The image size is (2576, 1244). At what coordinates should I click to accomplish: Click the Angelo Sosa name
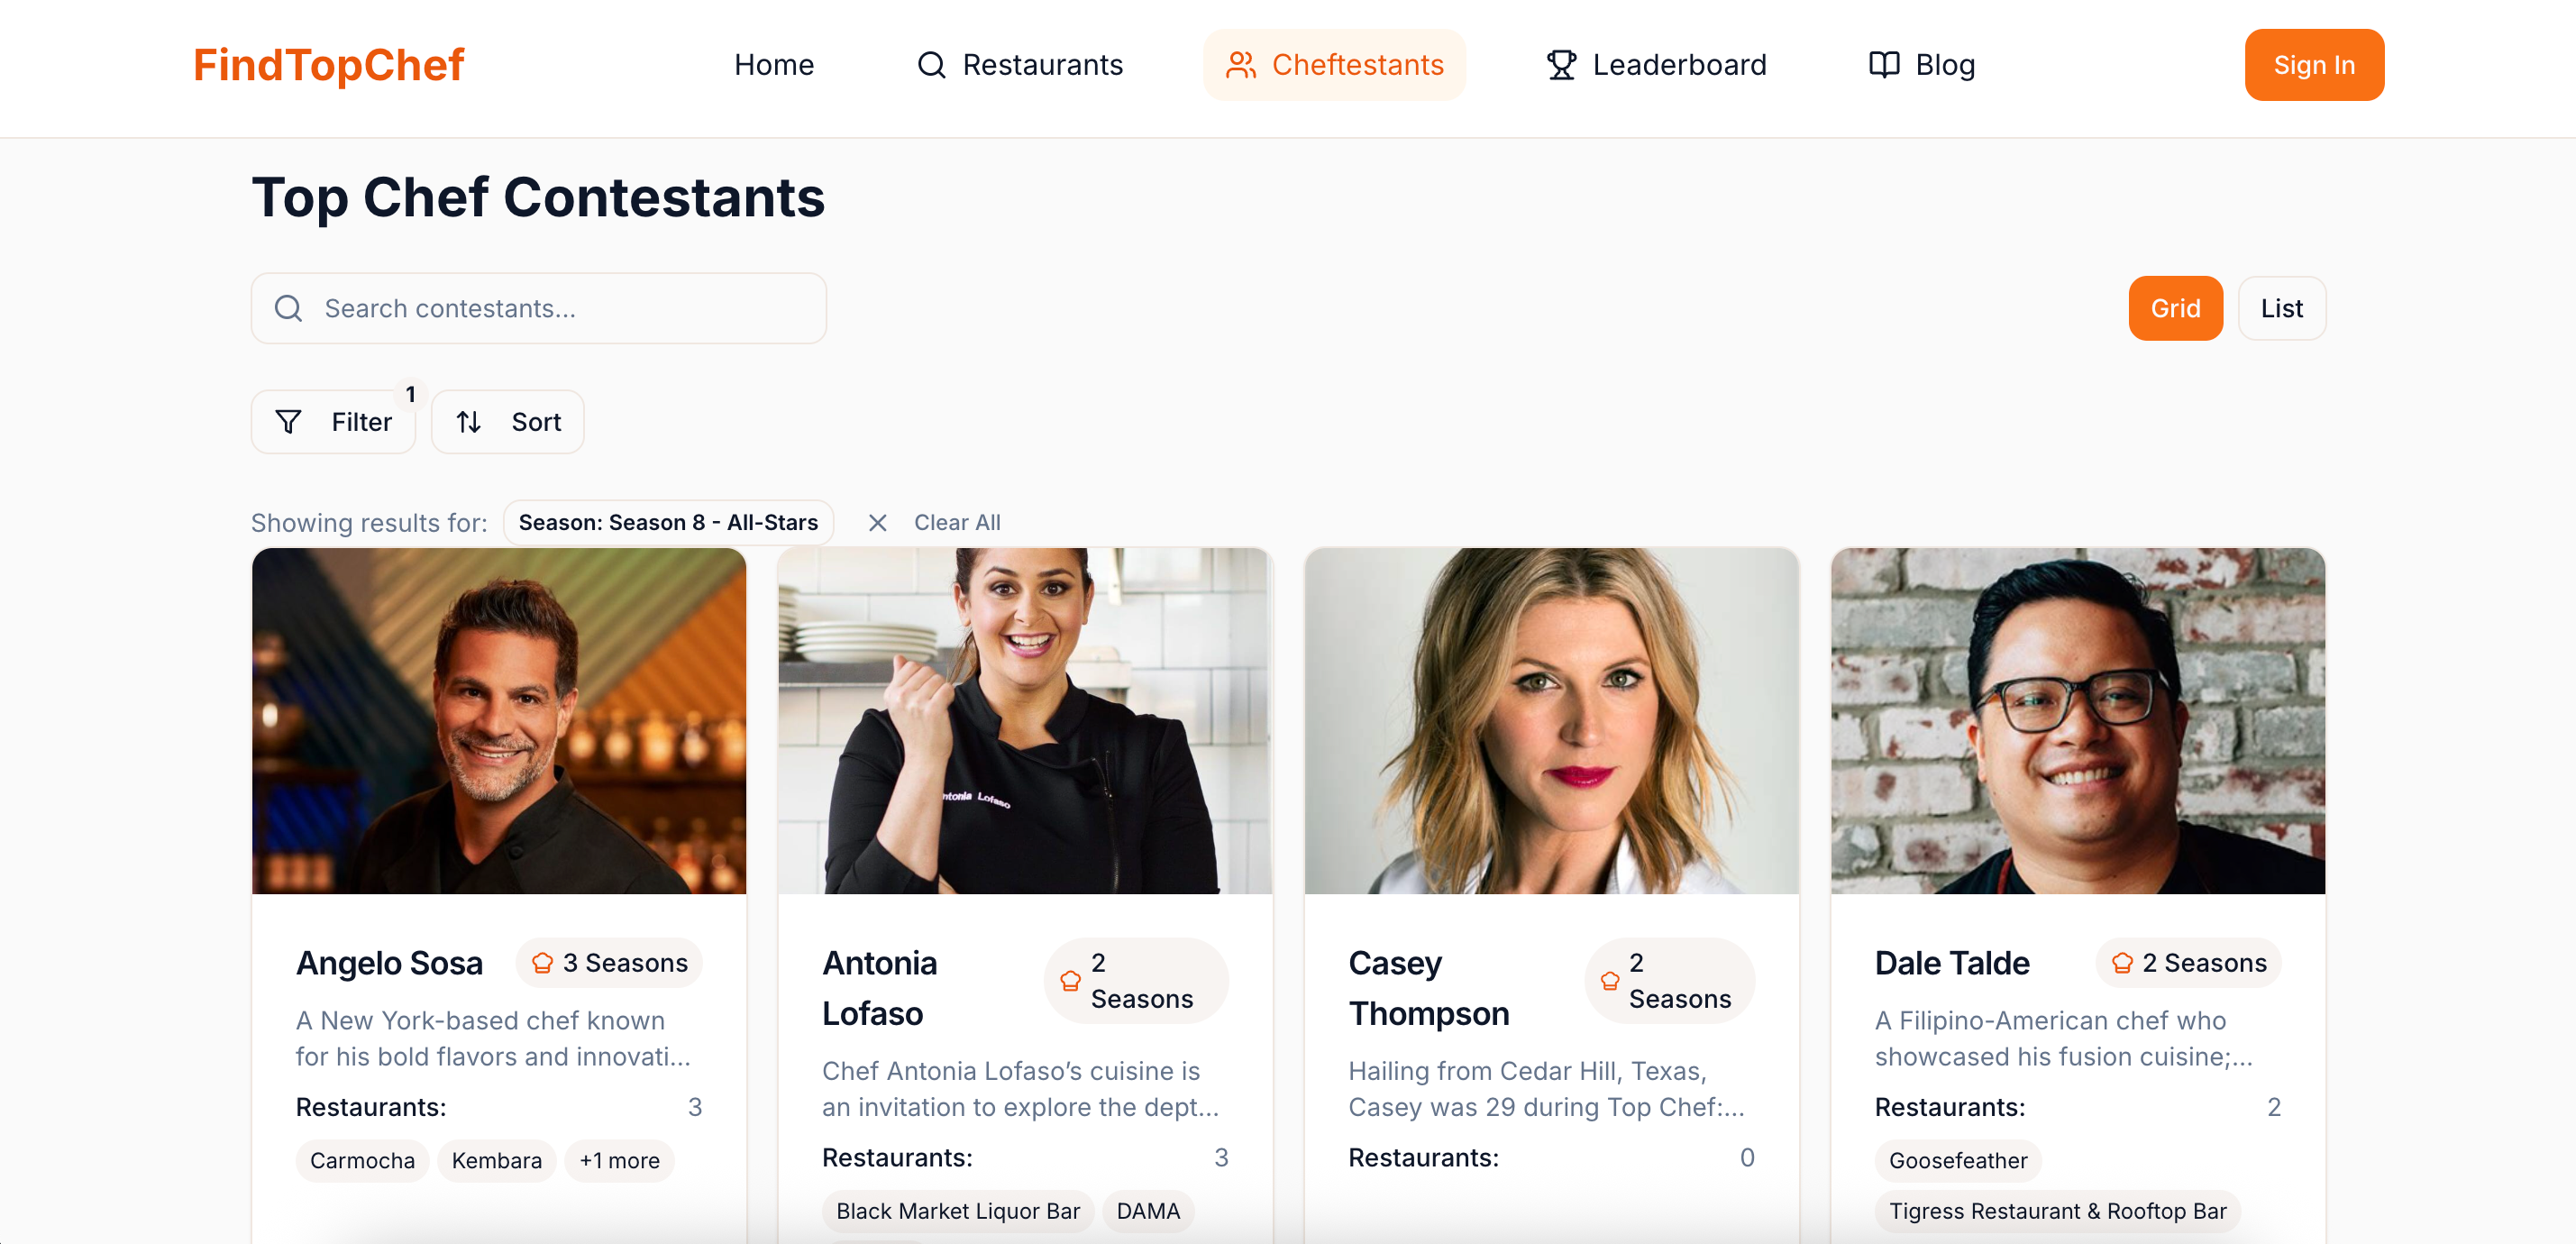point(389,962)
